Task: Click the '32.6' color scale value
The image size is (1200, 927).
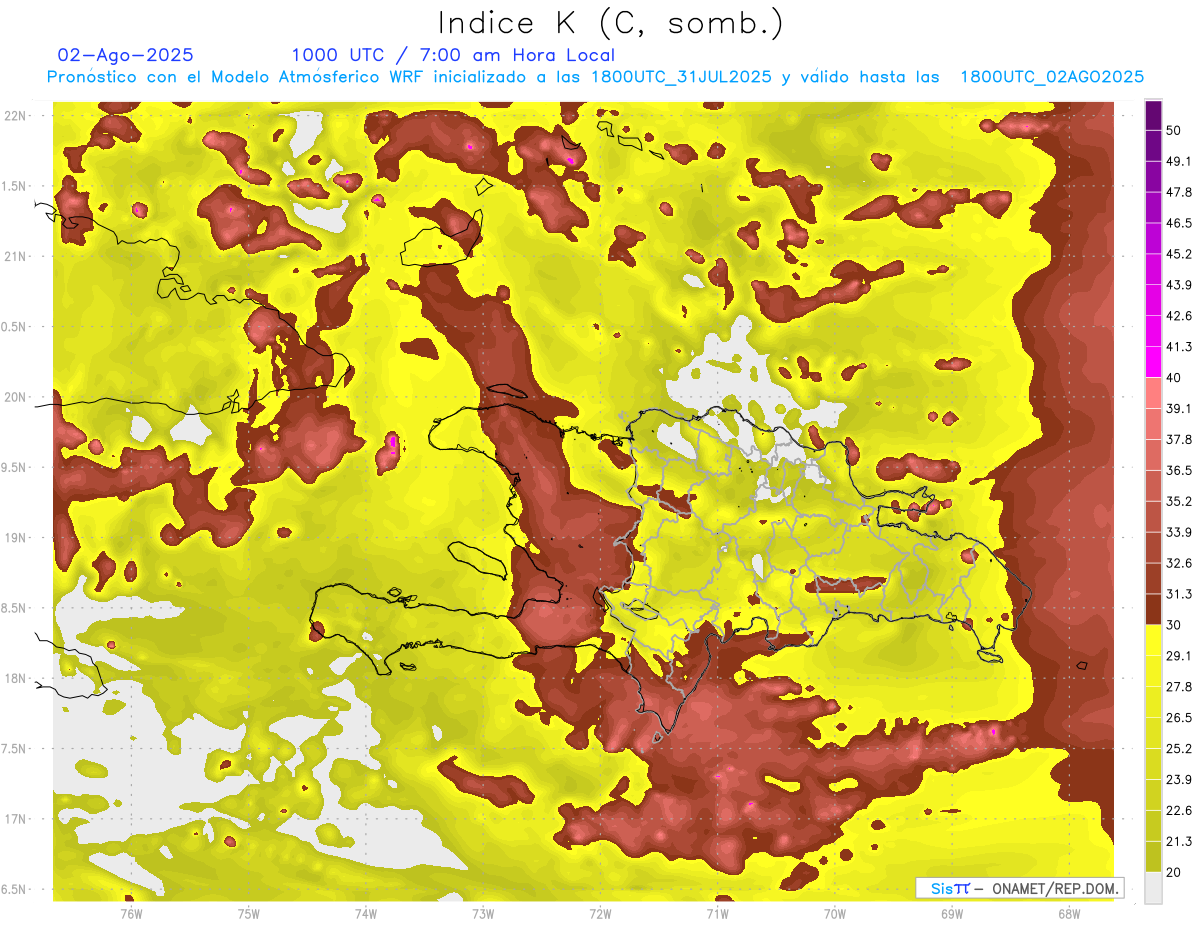Action: coord(1178,563)
